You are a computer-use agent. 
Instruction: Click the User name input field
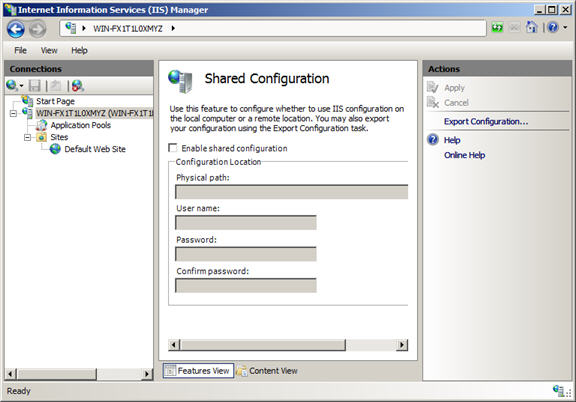246,223
